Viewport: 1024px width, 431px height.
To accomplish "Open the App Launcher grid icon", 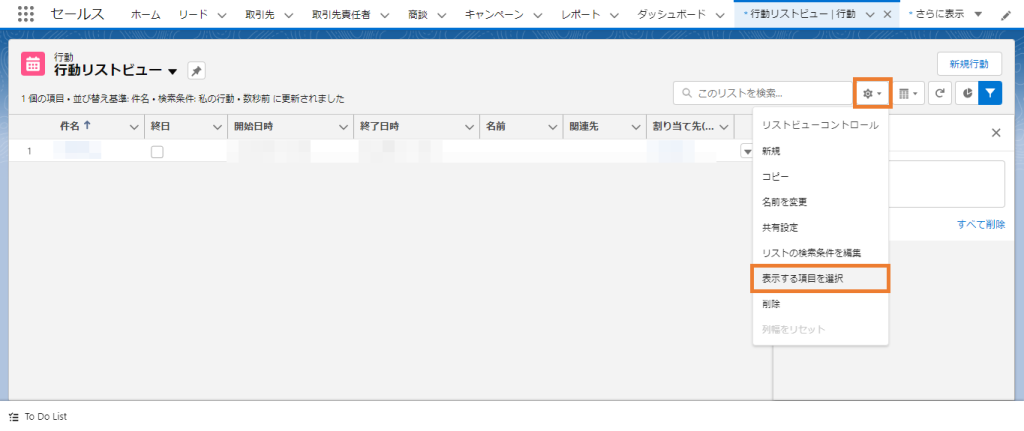I will [x=25, y=14].
